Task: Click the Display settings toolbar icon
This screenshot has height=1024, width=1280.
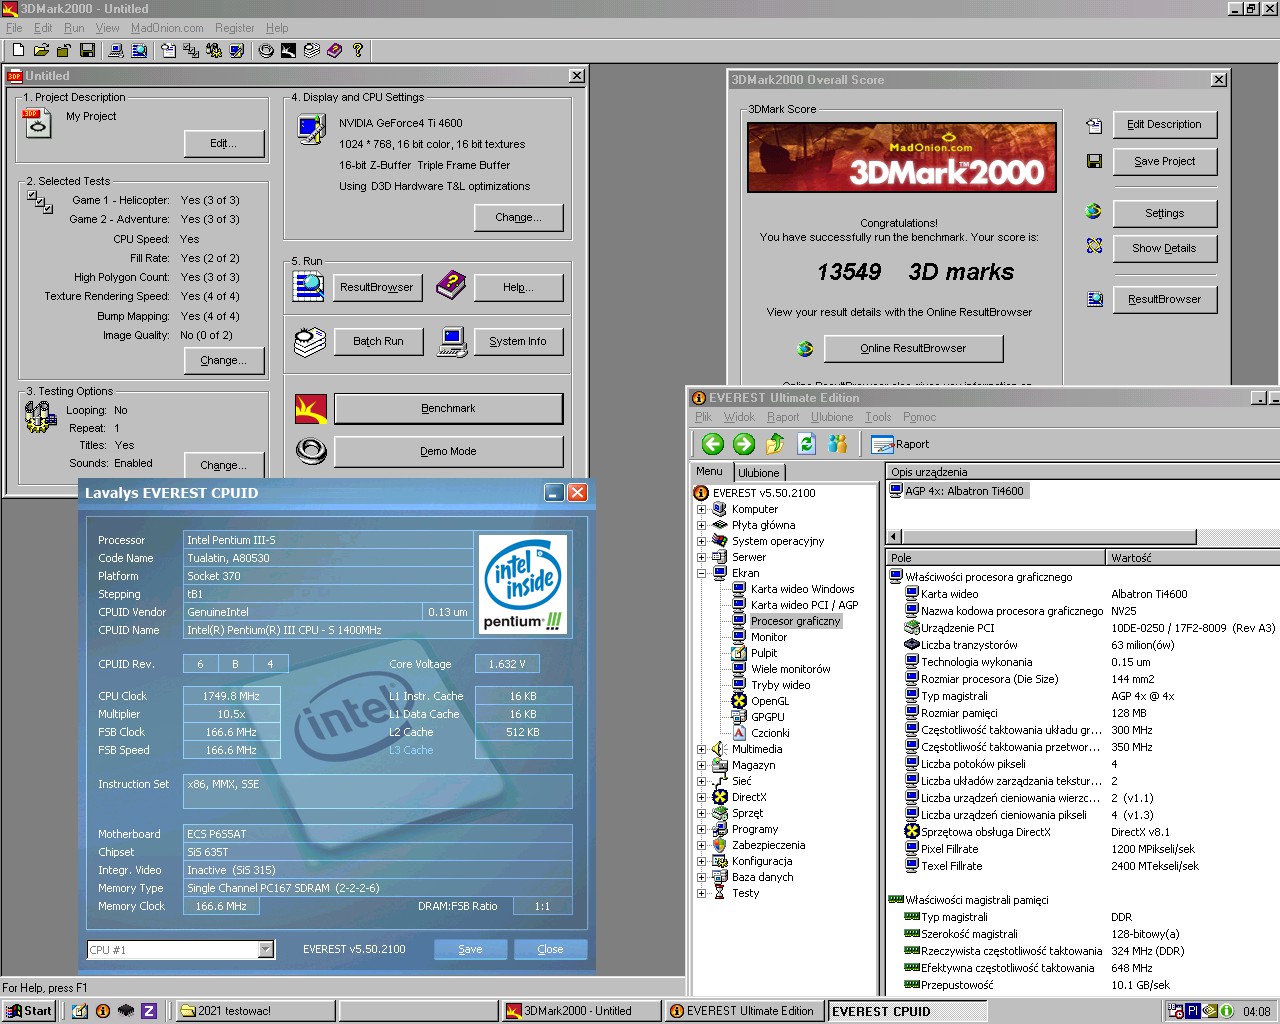Action: pyautogui.click(x=237, y=50)
